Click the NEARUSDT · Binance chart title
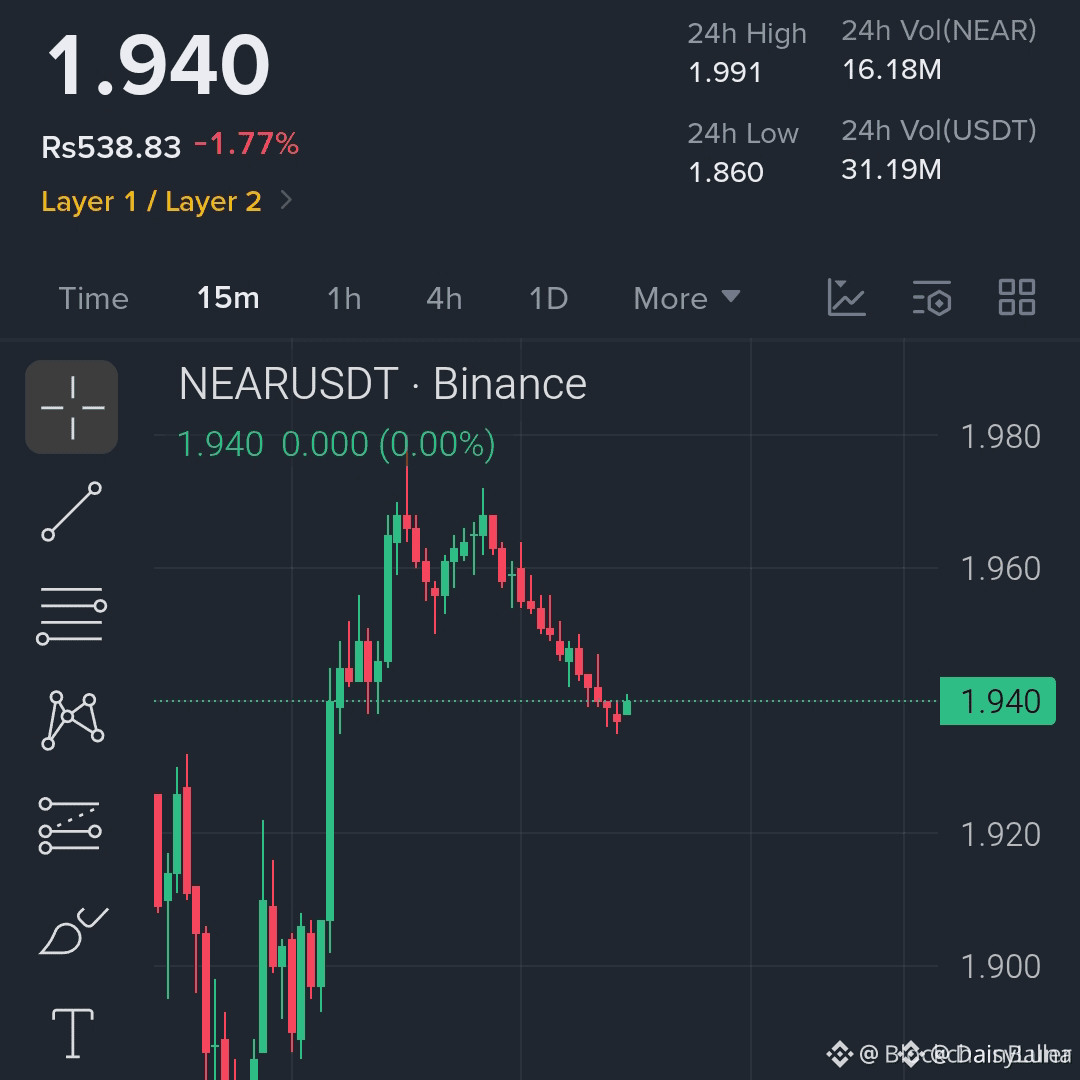 pyautogui.click(x=382, y=384)
